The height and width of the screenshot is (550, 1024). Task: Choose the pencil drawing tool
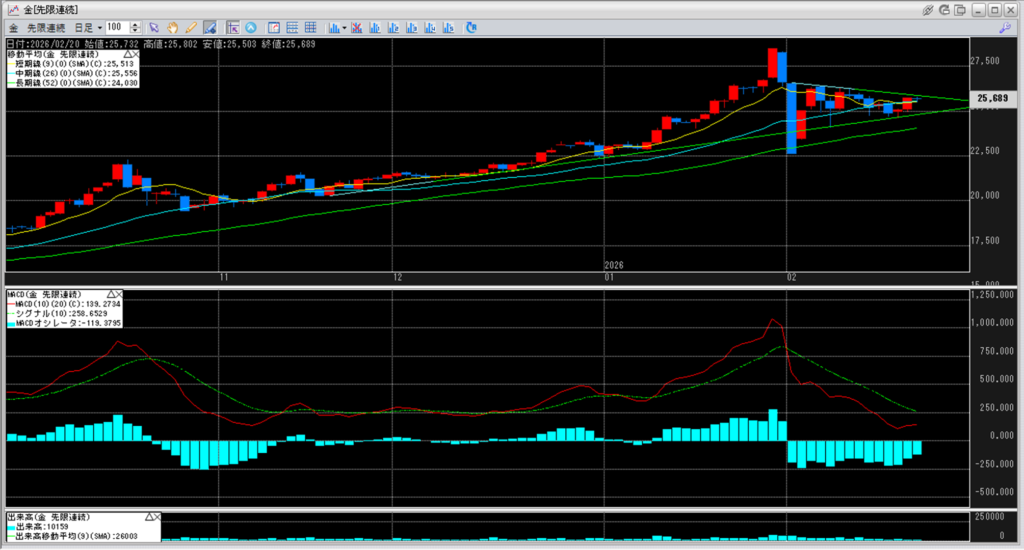coord(190,27)
